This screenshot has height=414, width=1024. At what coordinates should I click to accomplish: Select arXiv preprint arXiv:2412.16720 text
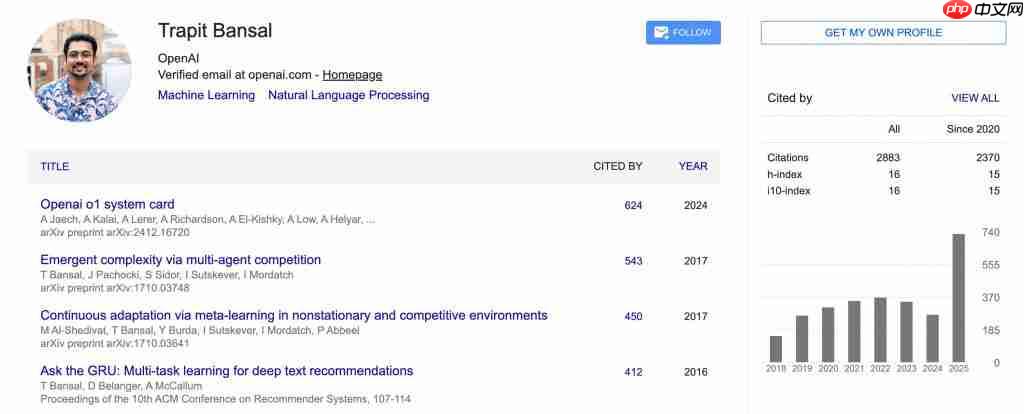tap(115, 232)
